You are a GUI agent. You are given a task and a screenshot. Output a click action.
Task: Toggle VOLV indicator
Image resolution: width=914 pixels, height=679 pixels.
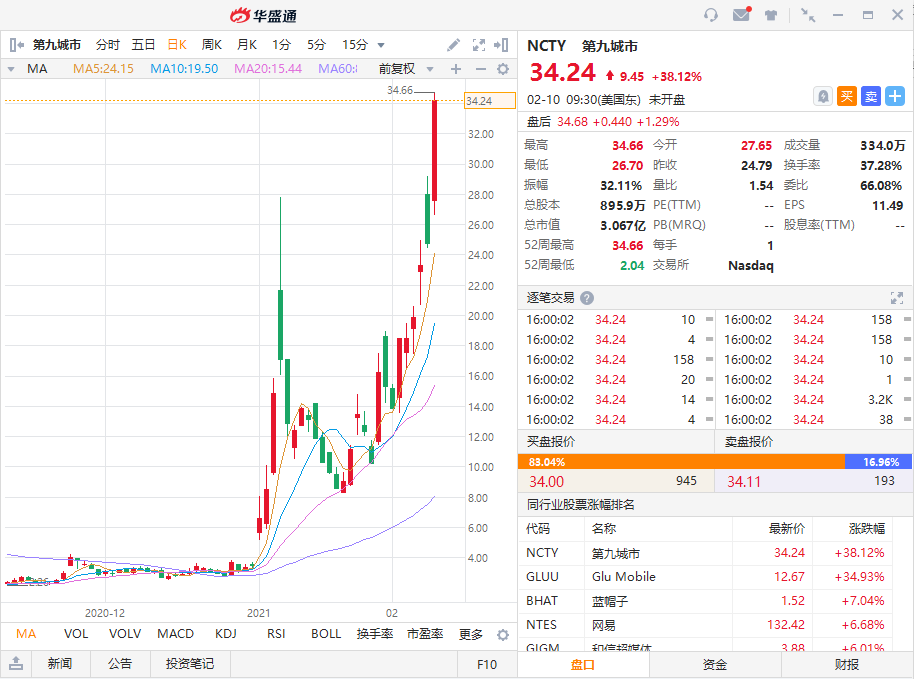point(125,634)
